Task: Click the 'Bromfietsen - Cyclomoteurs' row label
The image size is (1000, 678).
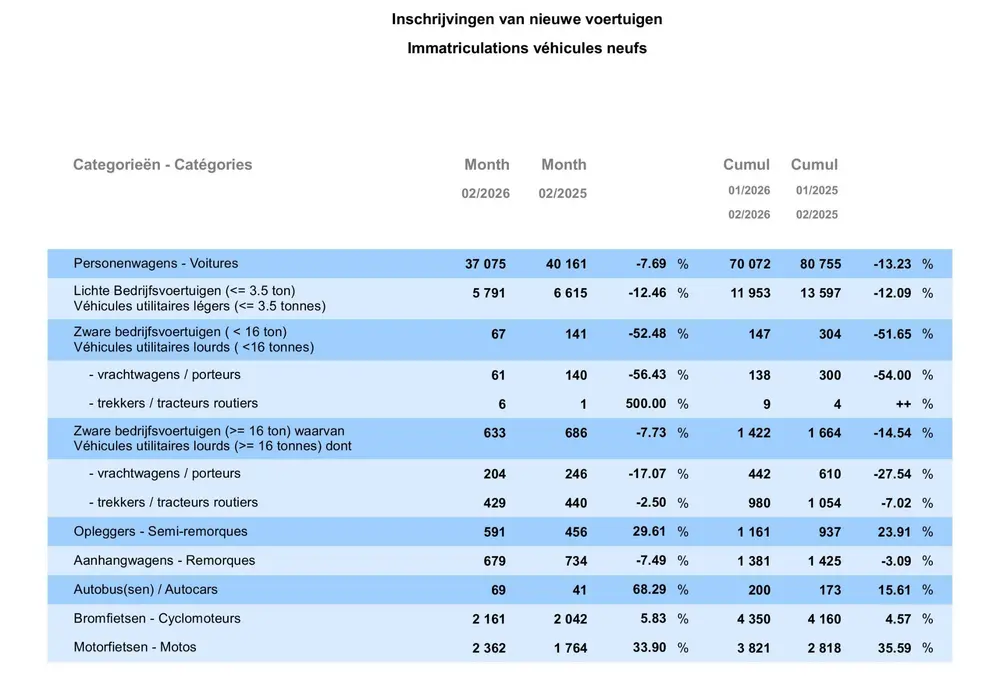Action: [157, 618]
